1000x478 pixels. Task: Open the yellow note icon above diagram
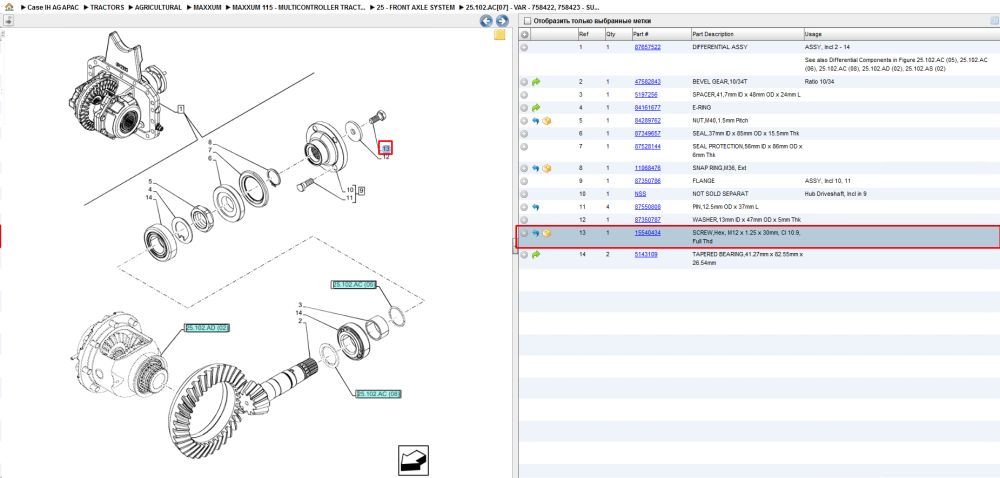(x=500, y=34)
